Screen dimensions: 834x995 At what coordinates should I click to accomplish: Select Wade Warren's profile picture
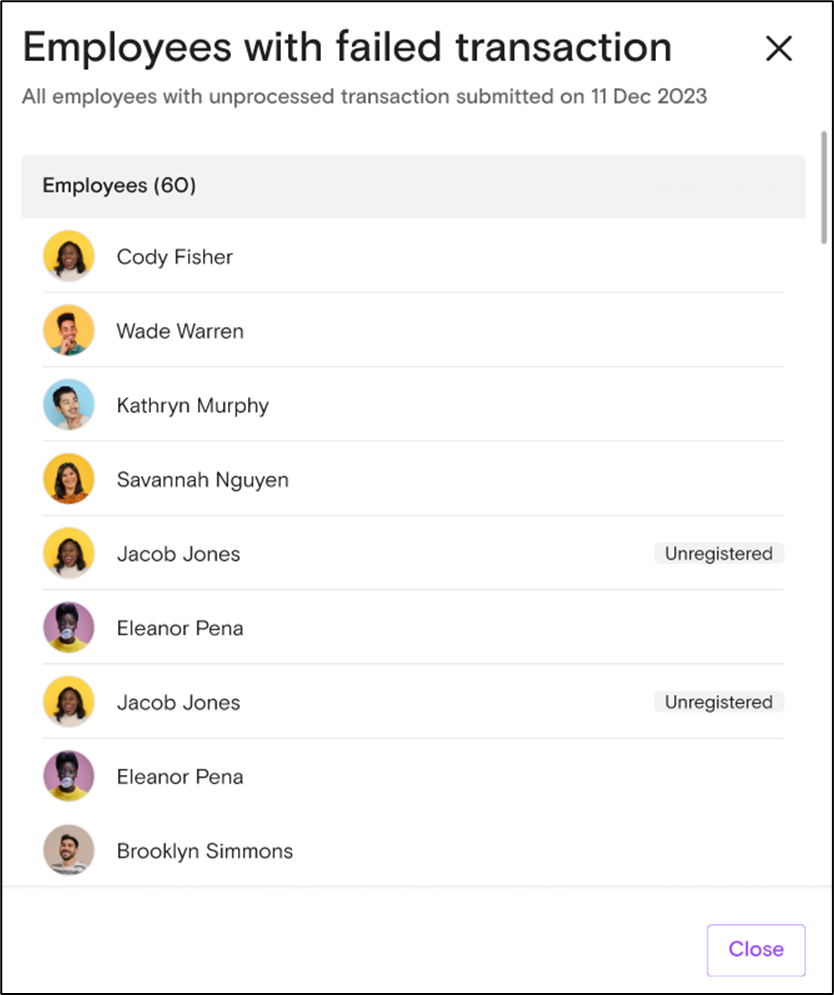[x=69, y=331]
